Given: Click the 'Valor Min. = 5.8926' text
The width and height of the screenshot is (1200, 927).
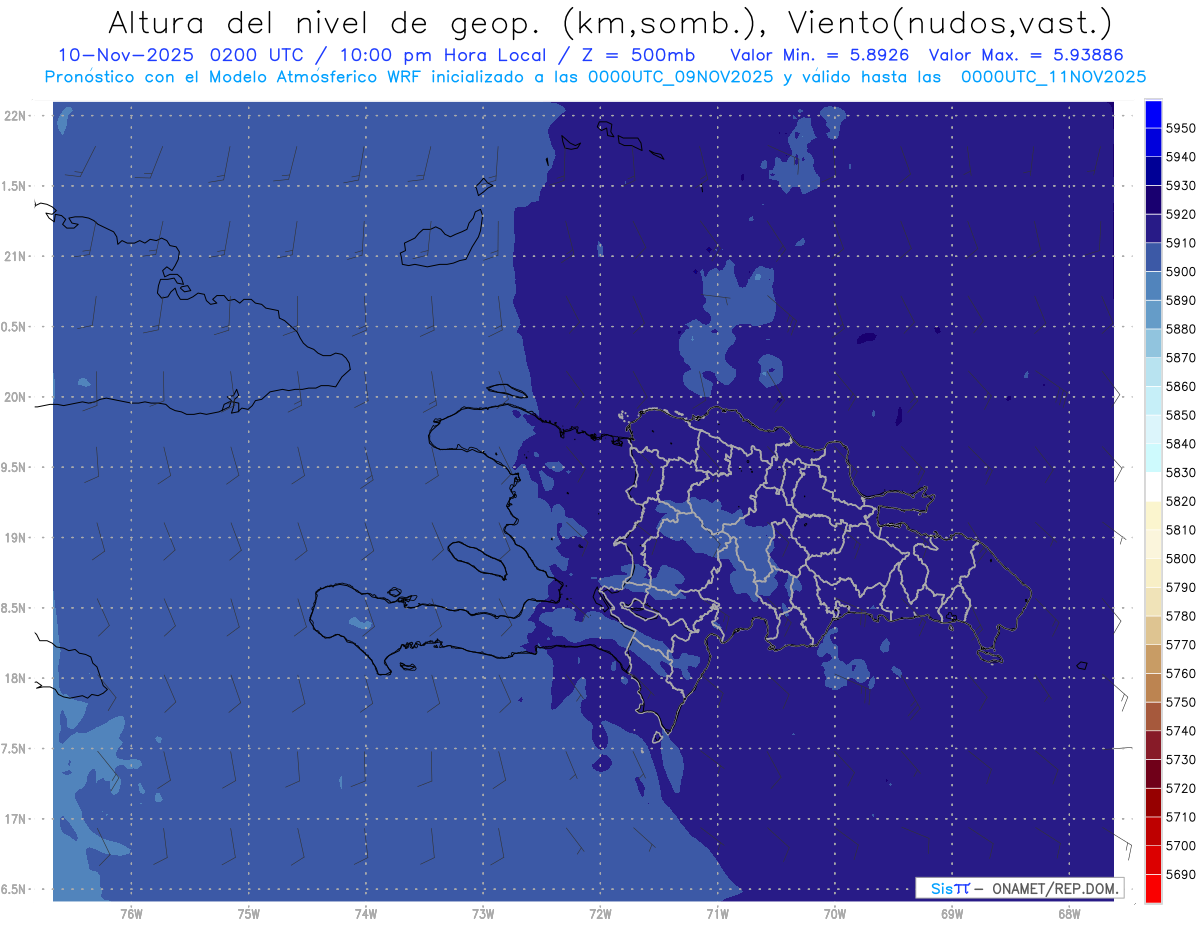Looking at the screenshot, I should [819, 55].
